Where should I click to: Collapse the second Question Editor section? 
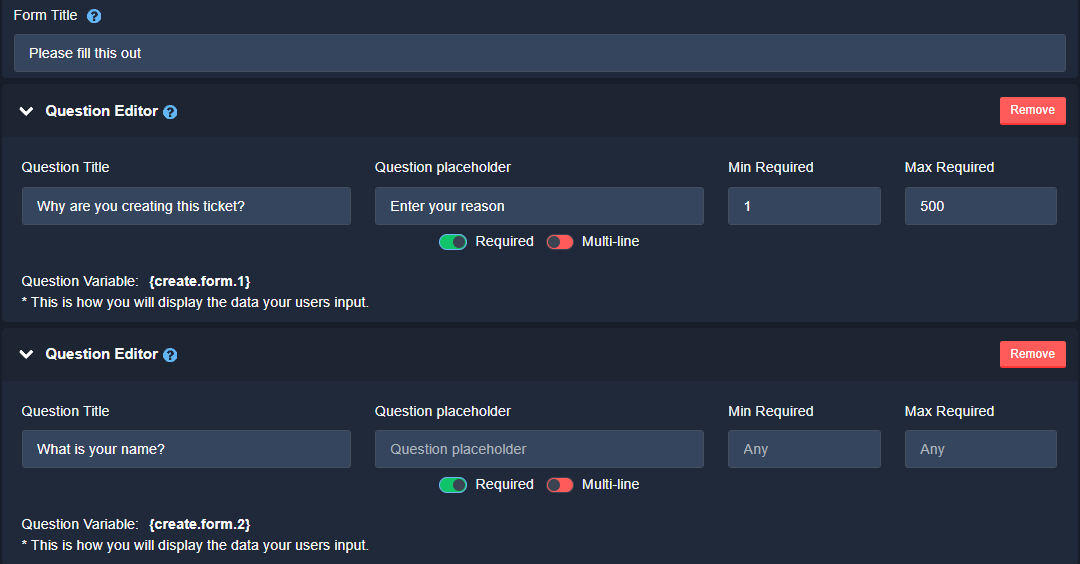pos(27,355)
